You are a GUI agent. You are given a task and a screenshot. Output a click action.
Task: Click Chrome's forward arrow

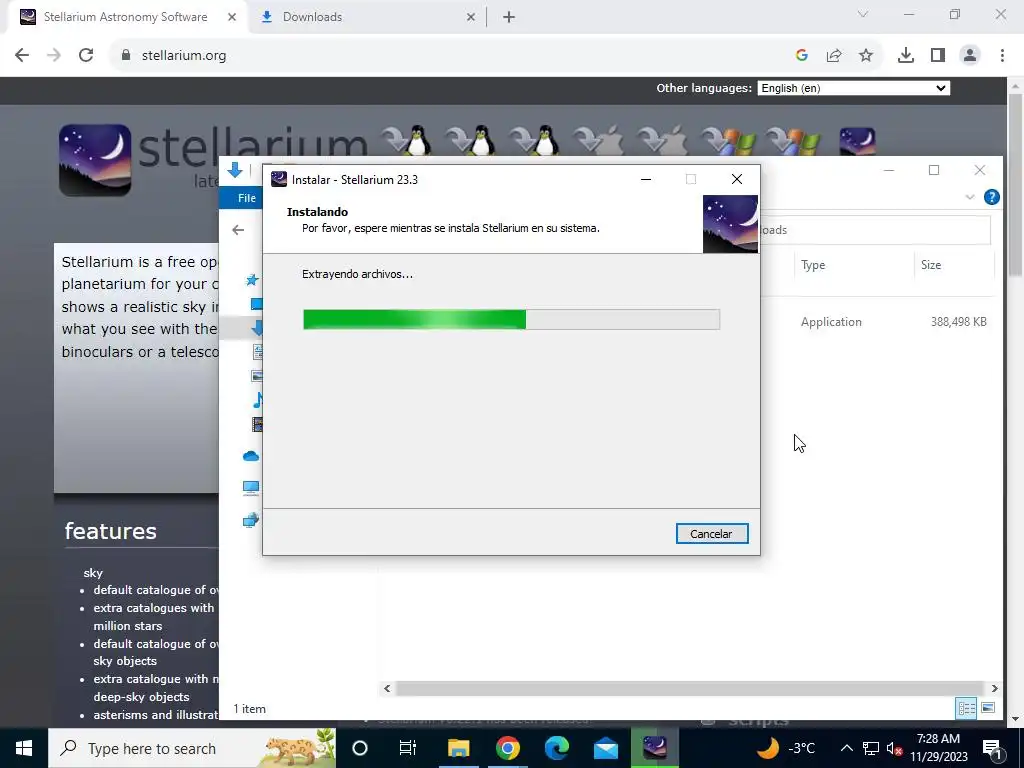pyautogui.click(x=54, y=56)
